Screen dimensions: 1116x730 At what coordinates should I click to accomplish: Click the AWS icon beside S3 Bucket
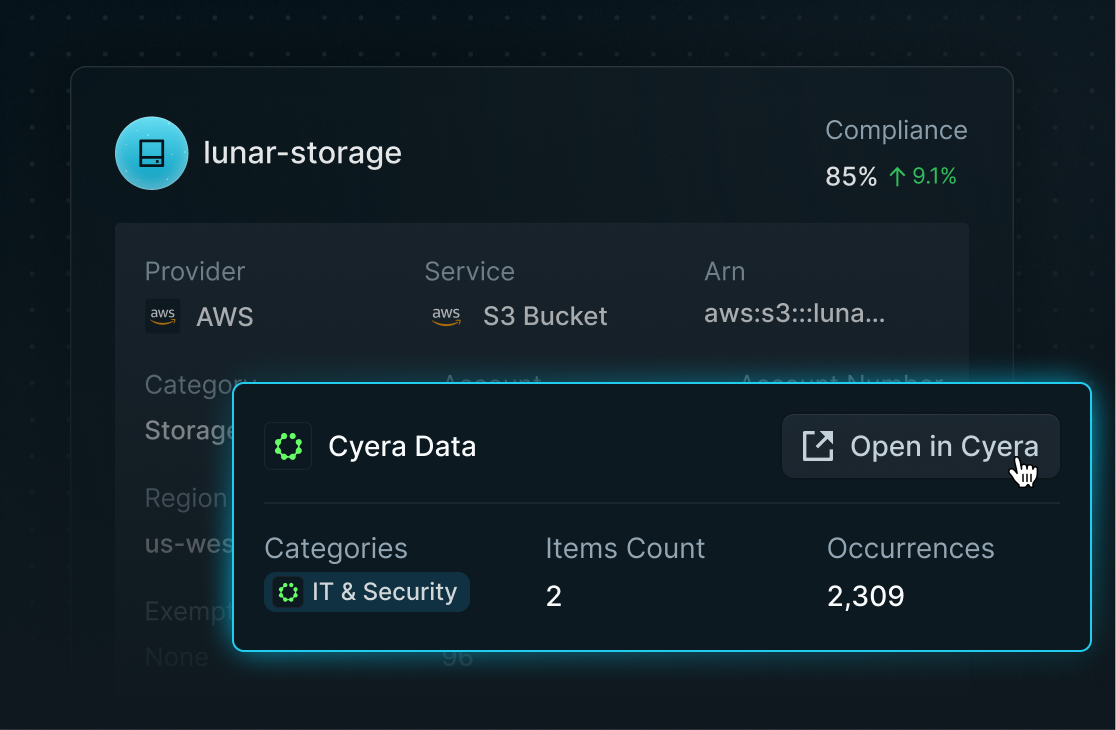point(446,316)
